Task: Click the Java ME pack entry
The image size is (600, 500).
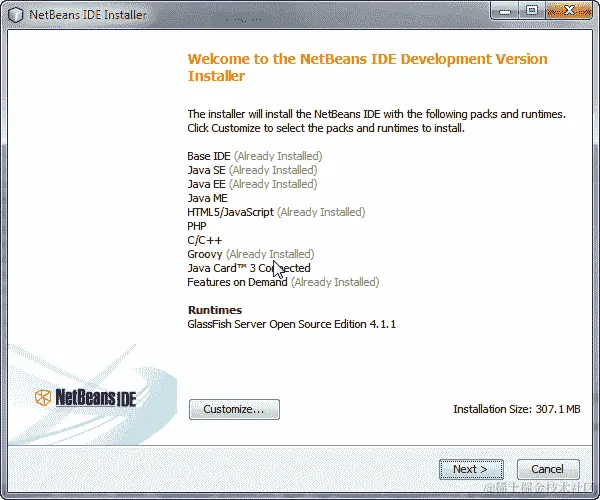Action: pyautogui.click(x=207, y=198)
